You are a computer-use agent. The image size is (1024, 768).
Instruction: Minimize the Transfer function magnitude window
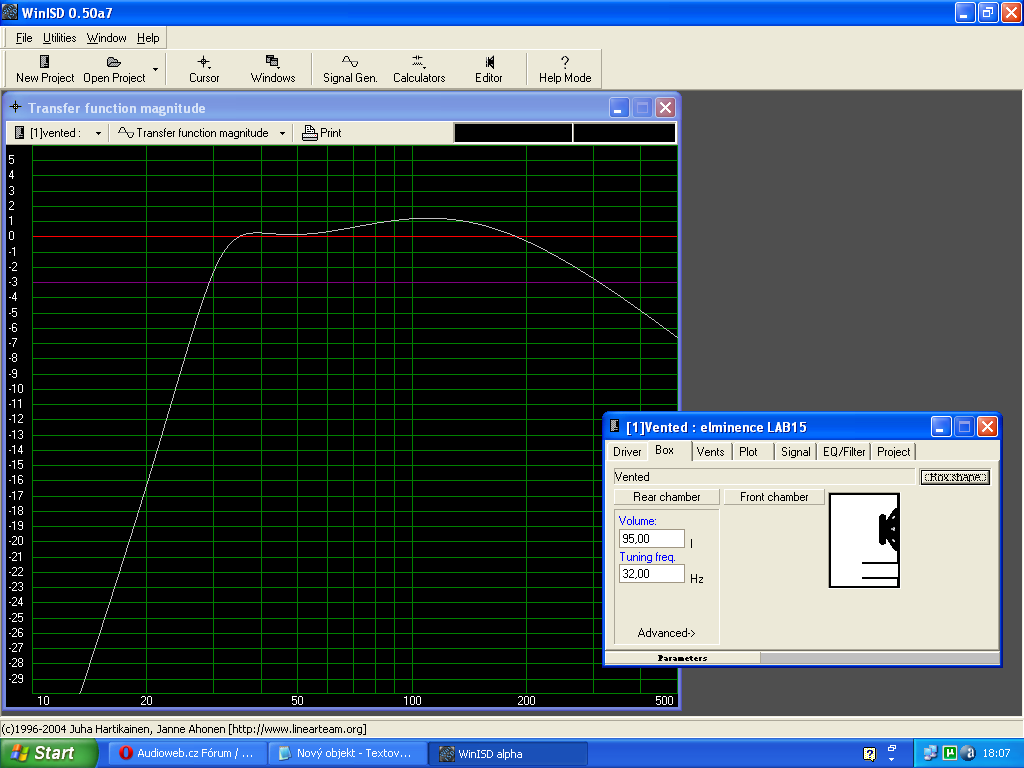pos(619,108)
